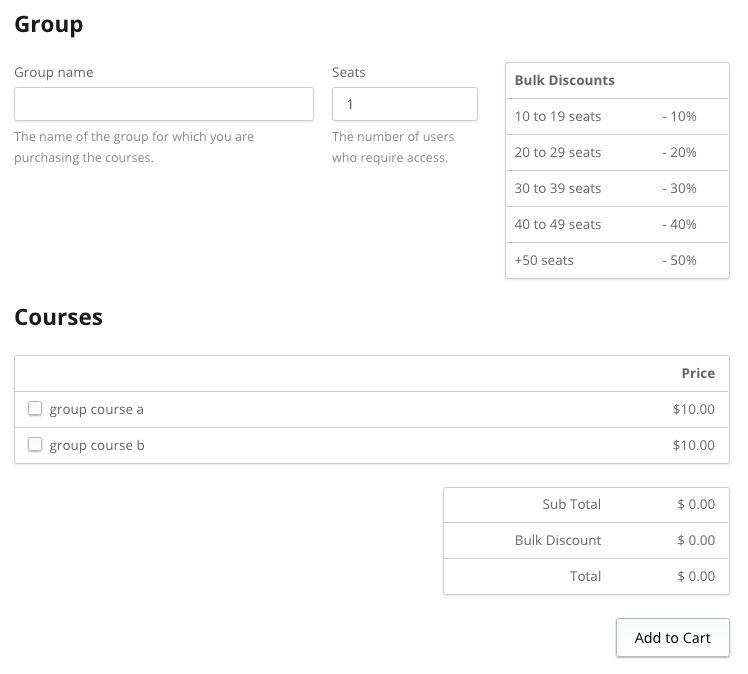Click the "group course b" label text
This screenshot has width=748, height=674.
click(97, 445)
